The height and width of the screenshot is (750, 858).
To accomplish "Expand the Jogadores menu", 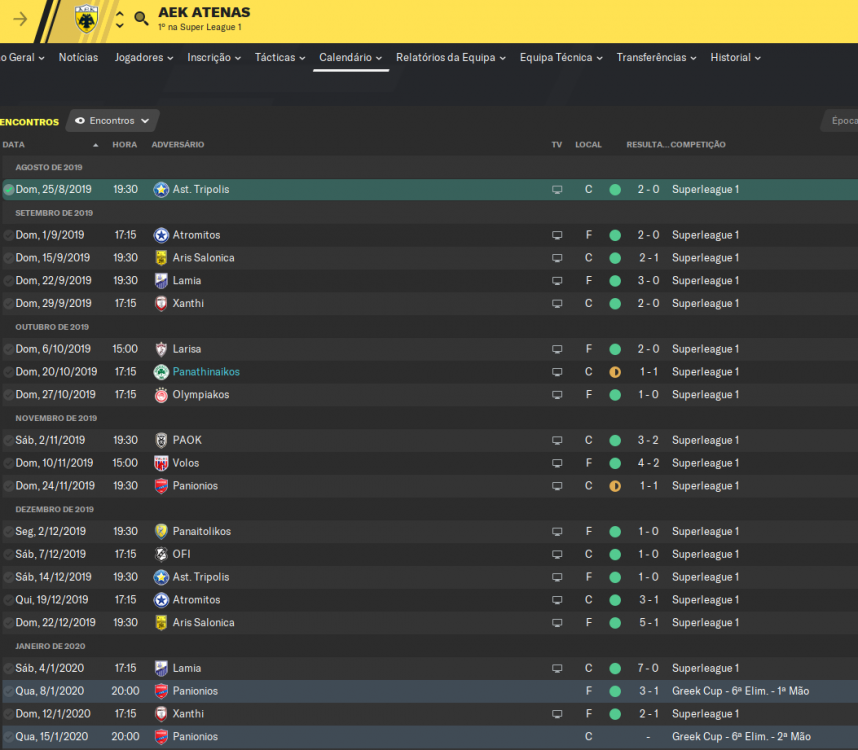I will point(144,57).
